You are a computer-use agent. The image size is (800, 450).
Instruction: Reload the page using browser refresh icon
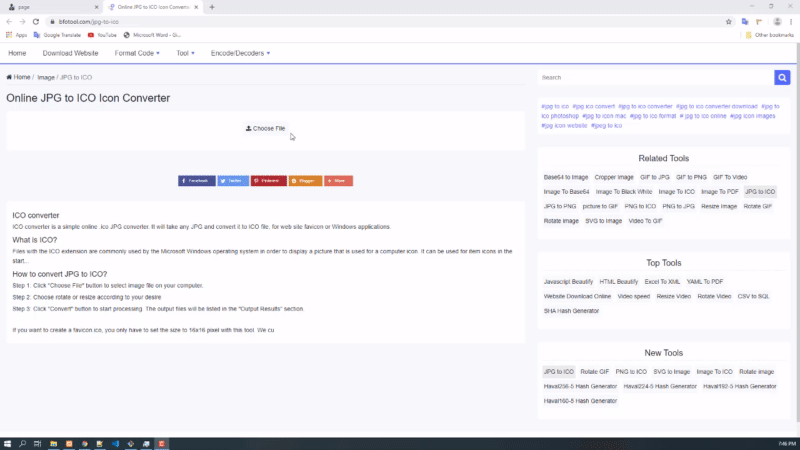tap(37, 21)
